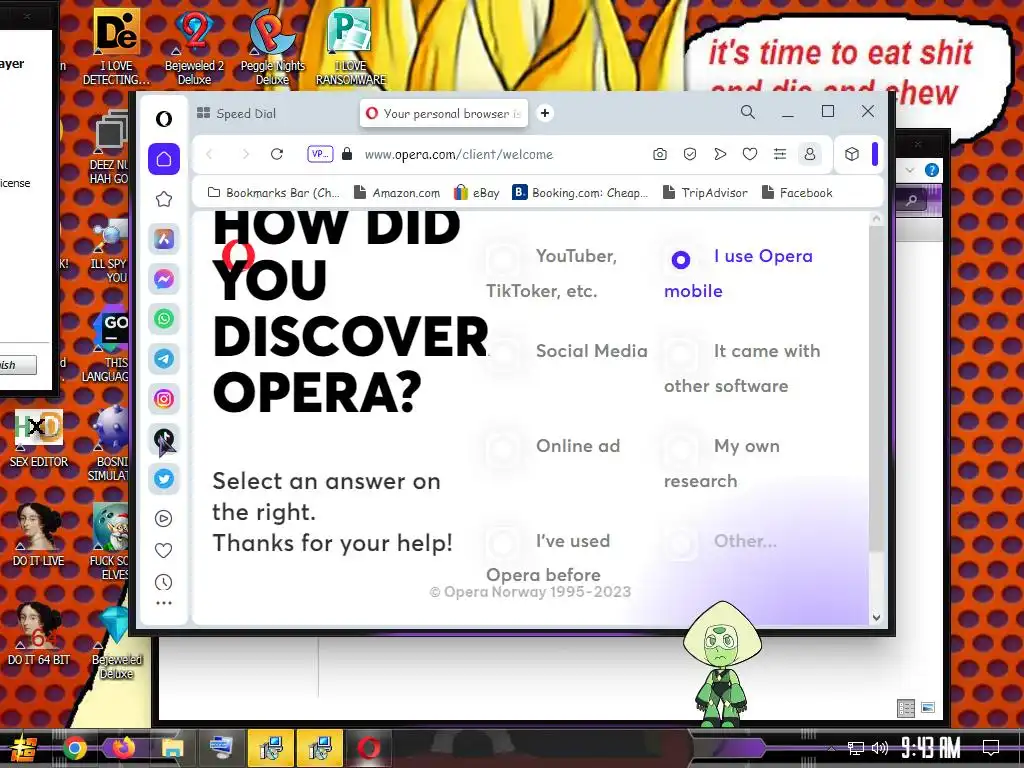Click the heart icon in the sidebar

pos(164,551)
